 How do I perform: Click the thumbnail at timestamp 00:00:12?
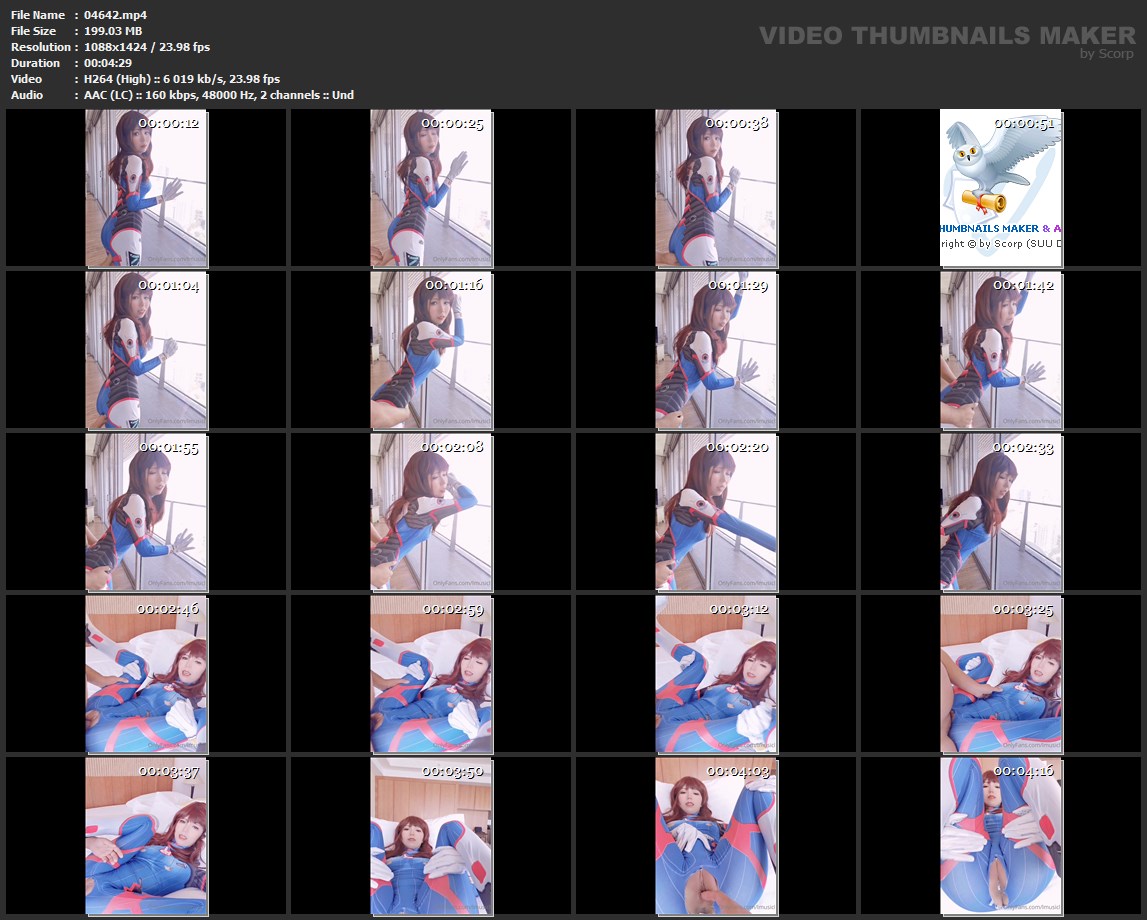(x=146, y=188)
